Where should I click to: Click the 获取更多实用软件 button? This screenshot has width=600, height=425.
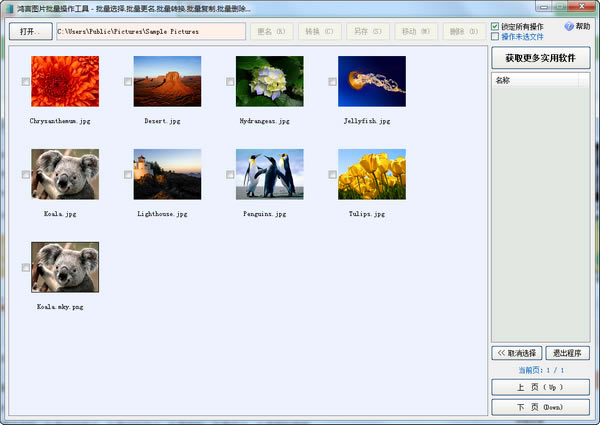(x=540, y=58)
